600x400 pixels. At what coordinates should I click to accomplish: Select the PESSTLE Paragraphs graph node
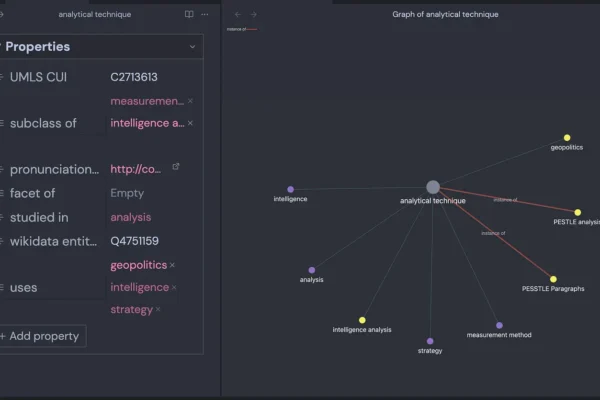coord(553,279)
